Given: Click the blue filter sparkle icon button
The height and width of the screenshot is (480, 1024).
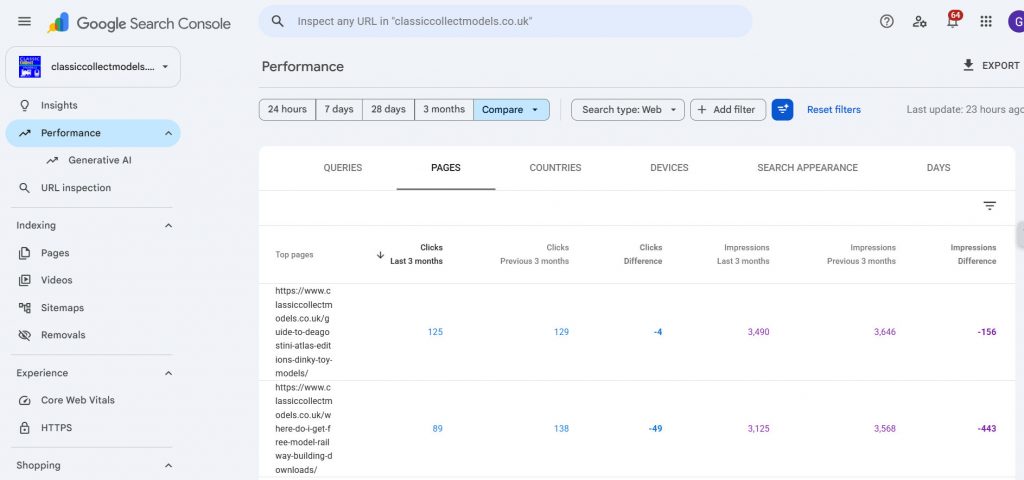Looking at the screenshot, I should click(x=782, y=110).
